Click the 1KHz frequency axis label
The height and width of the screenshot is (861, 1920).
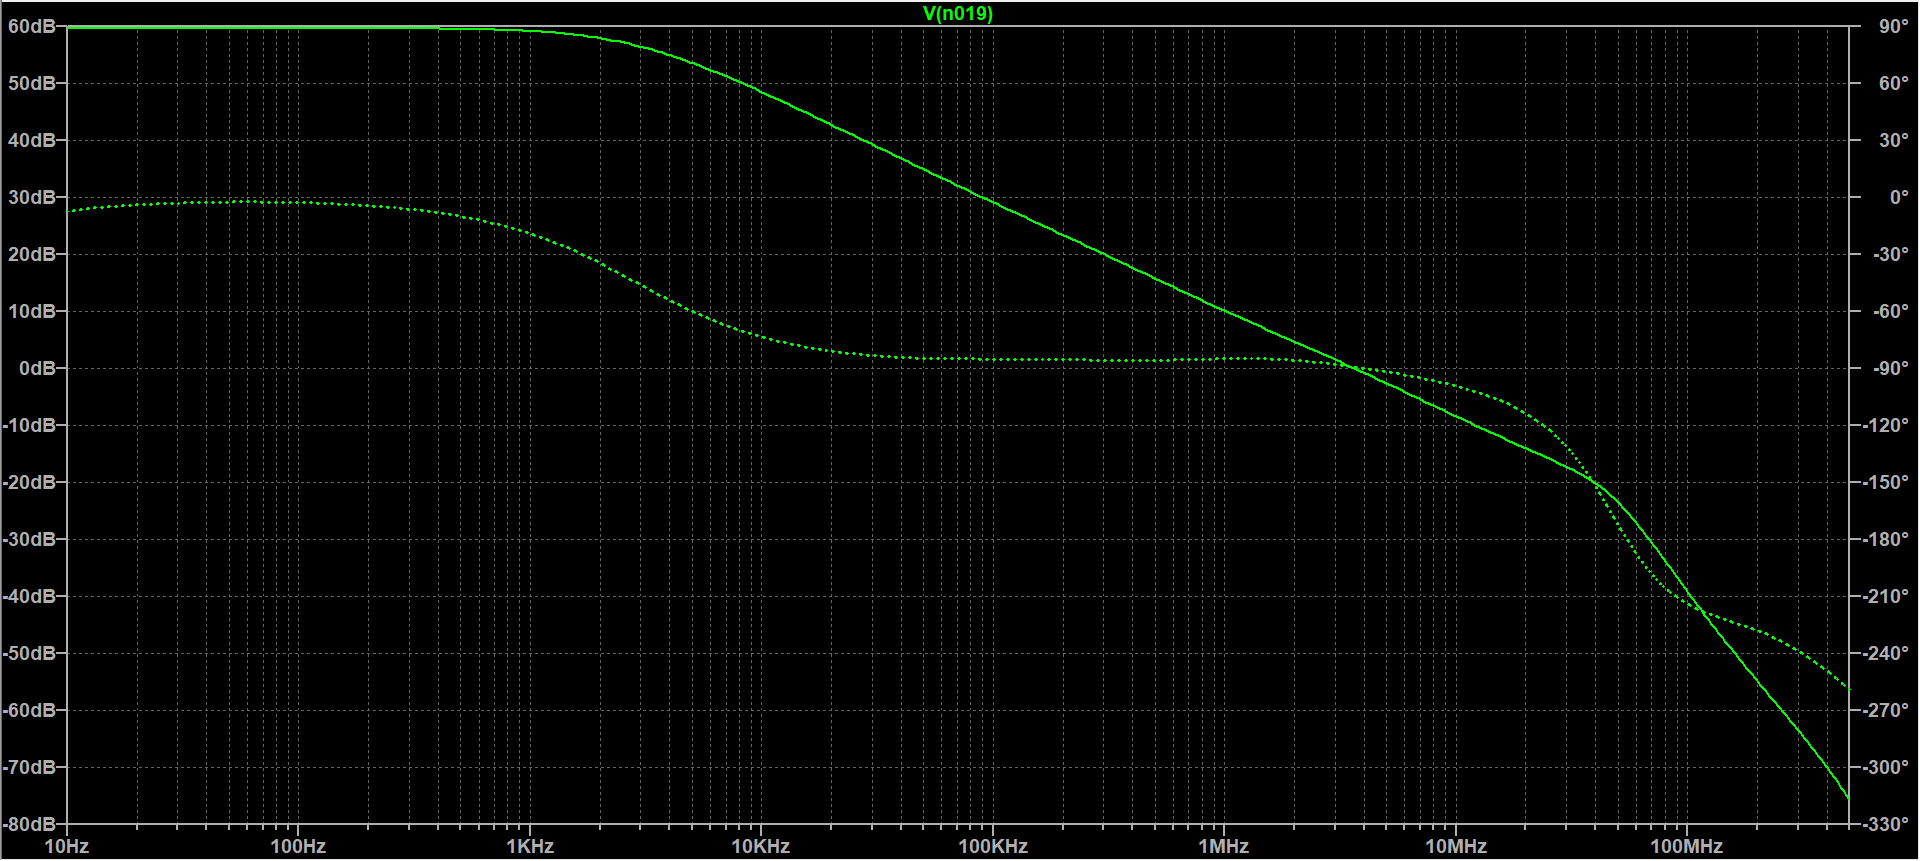point(530,847)
